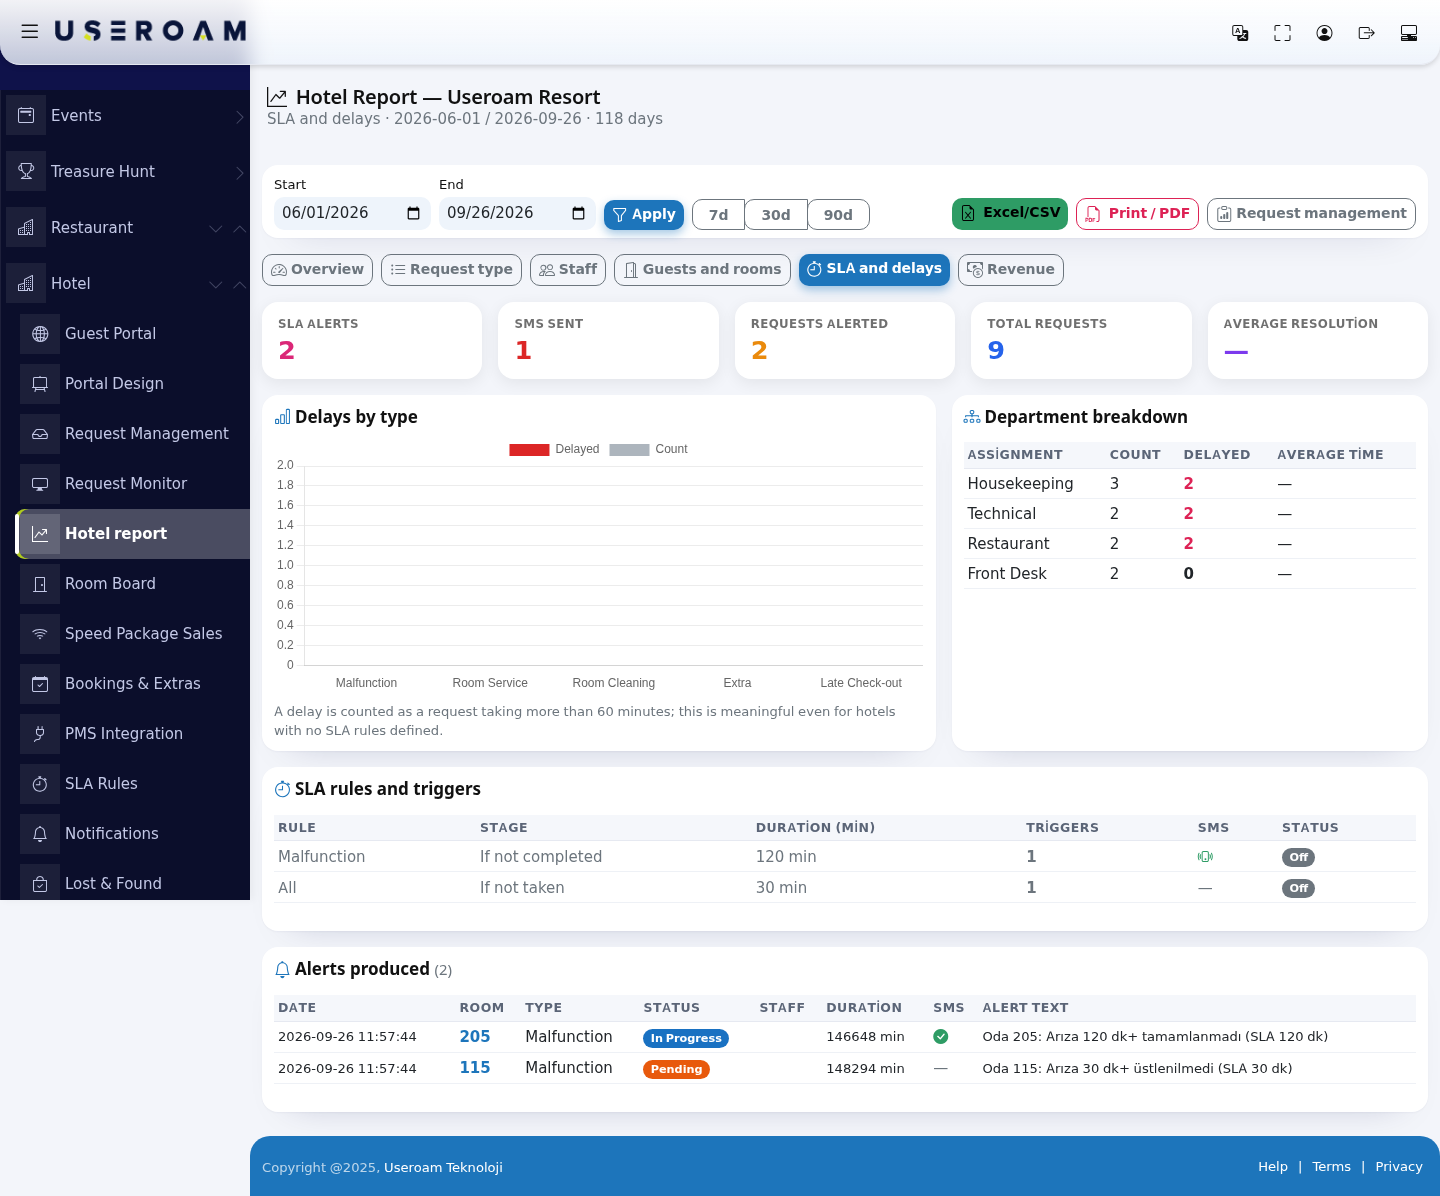
Task: Click the language translate icon
Action: [1240, 33]
